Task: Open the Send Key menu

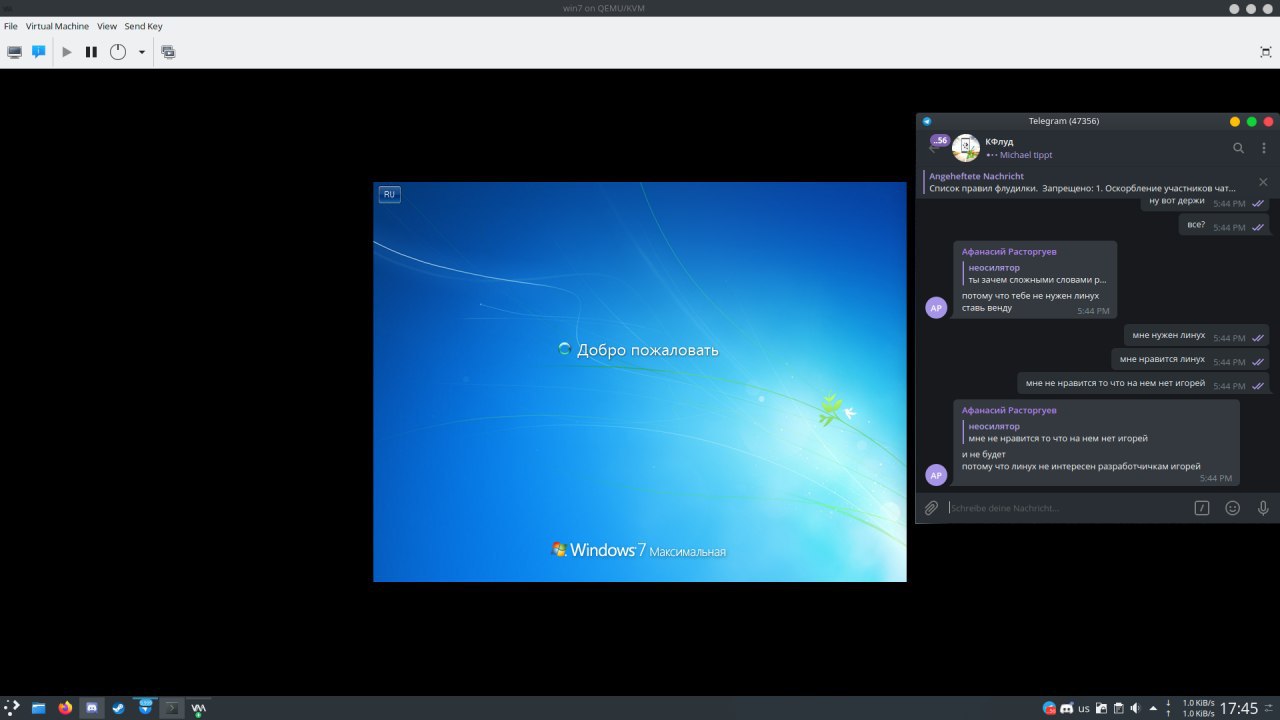Action: pos(143,26)
